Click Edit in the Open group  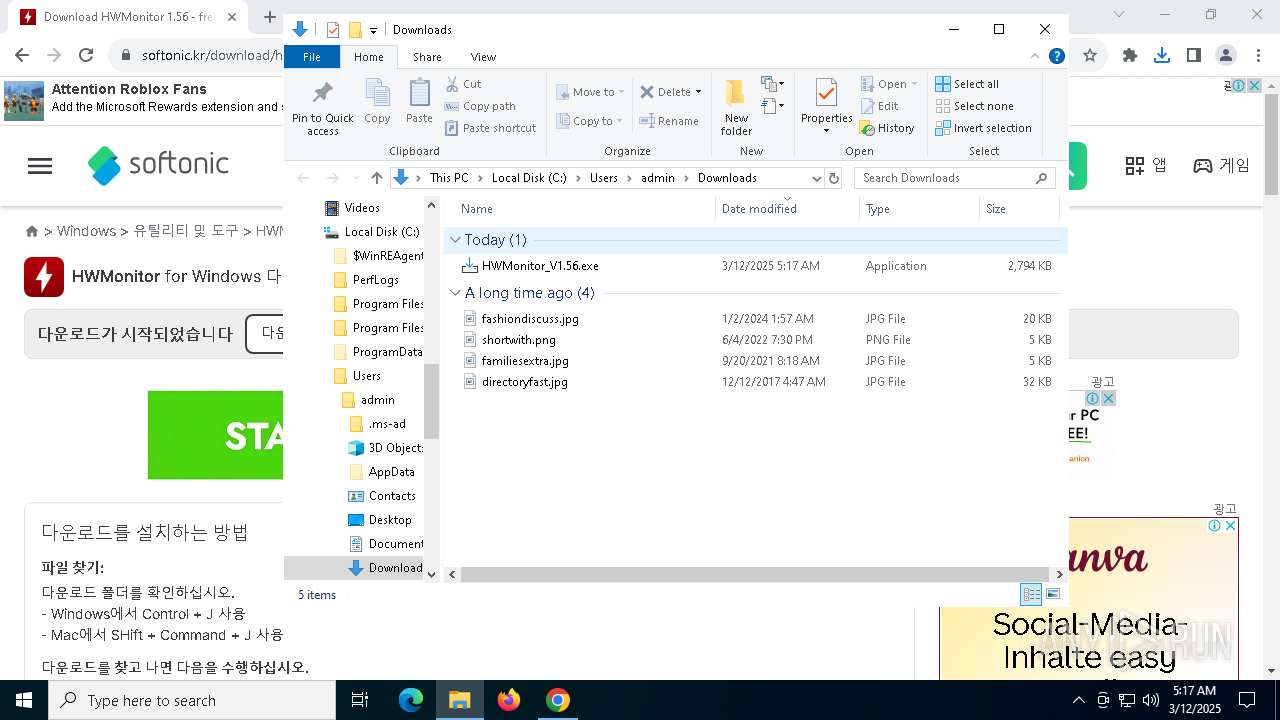880,106
